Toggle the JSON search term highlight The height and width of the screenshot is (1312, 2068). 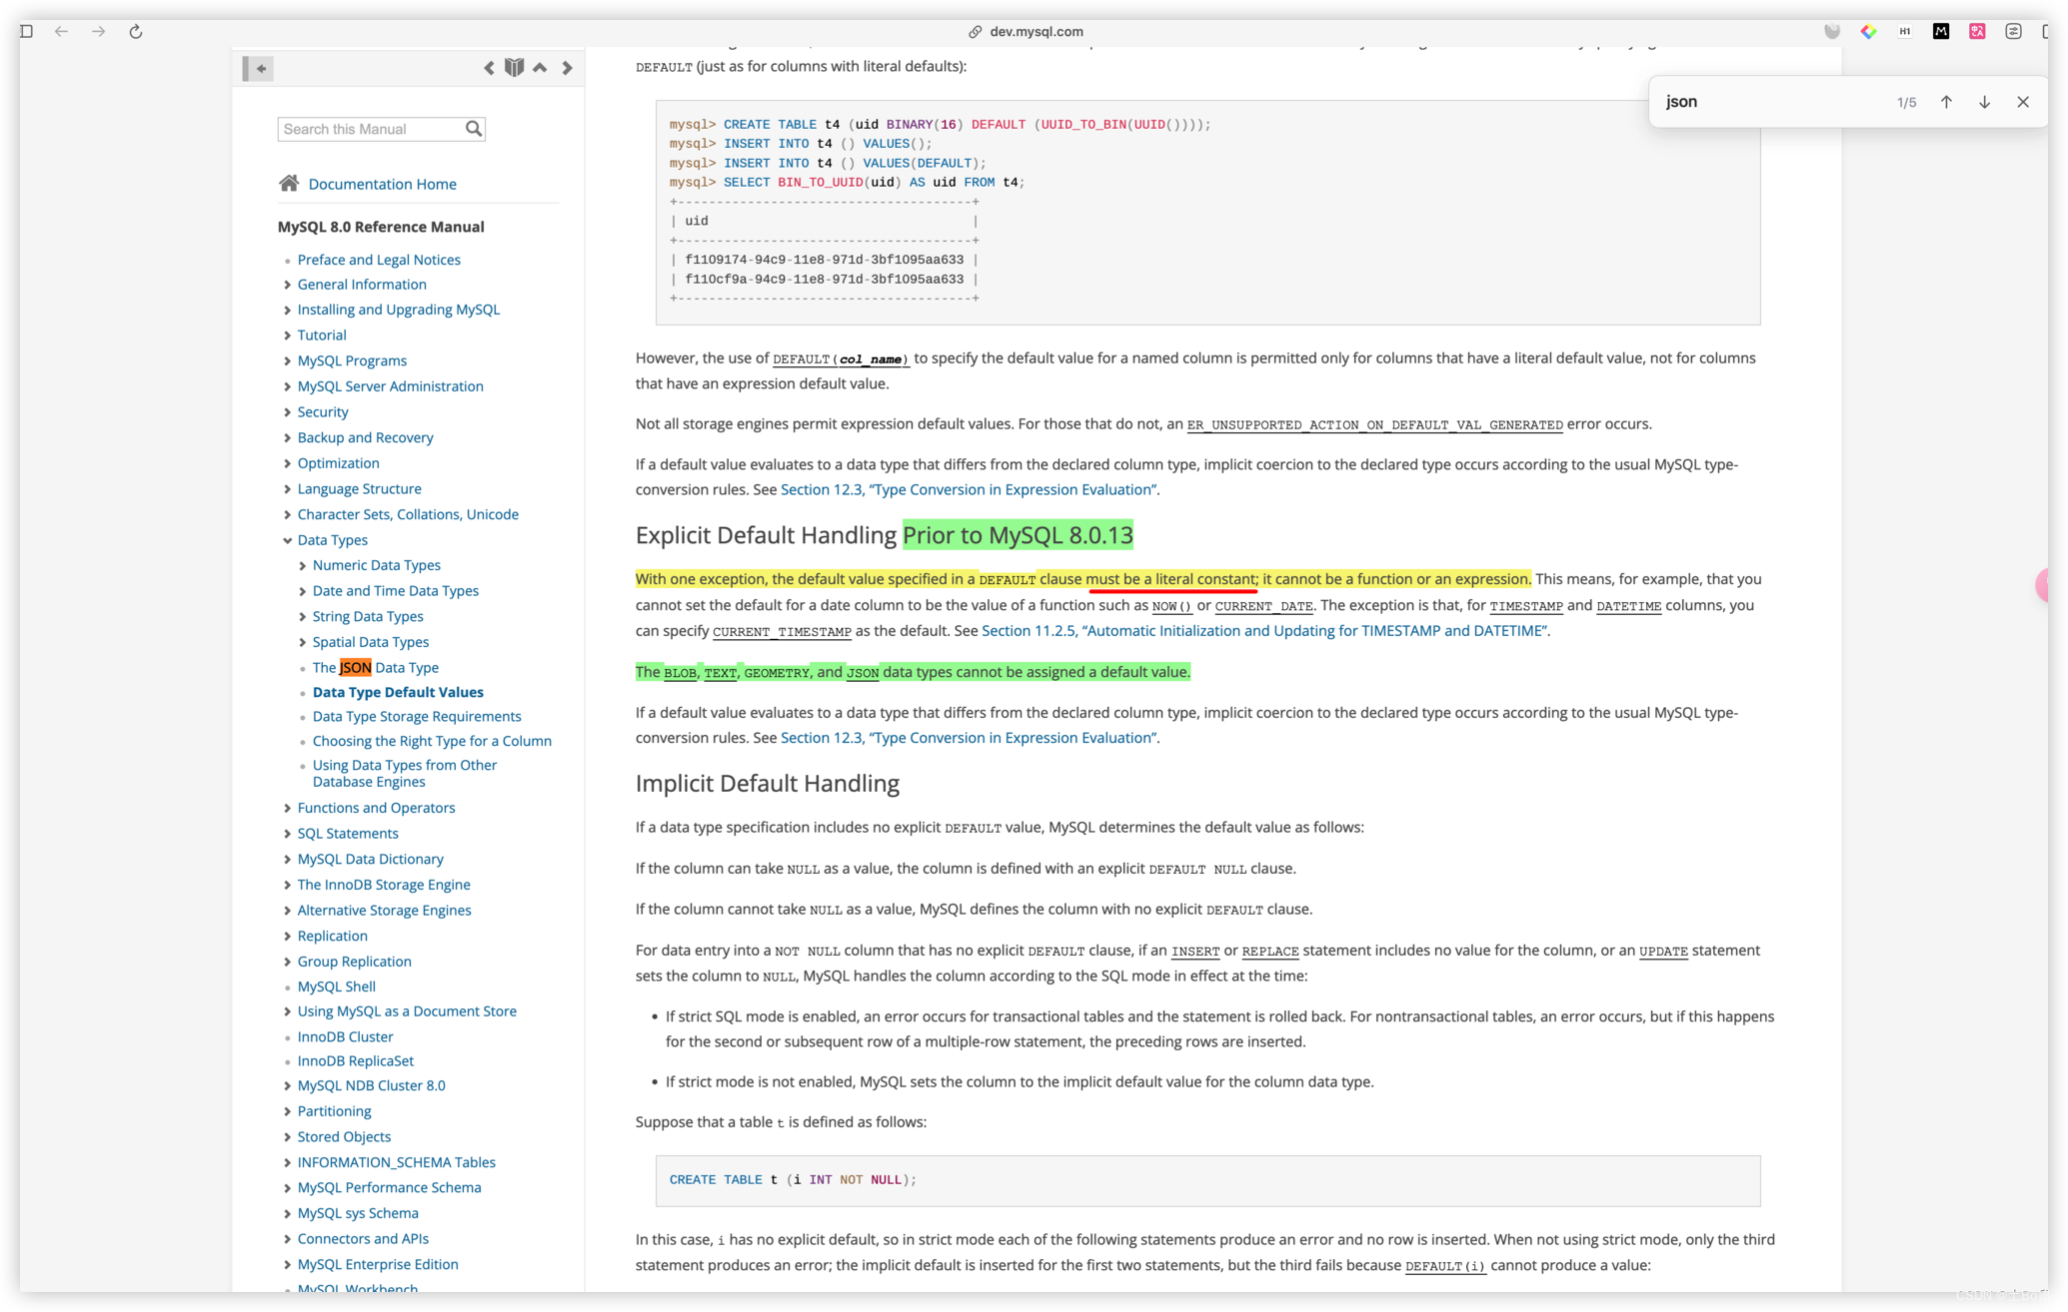point(2024,101)
